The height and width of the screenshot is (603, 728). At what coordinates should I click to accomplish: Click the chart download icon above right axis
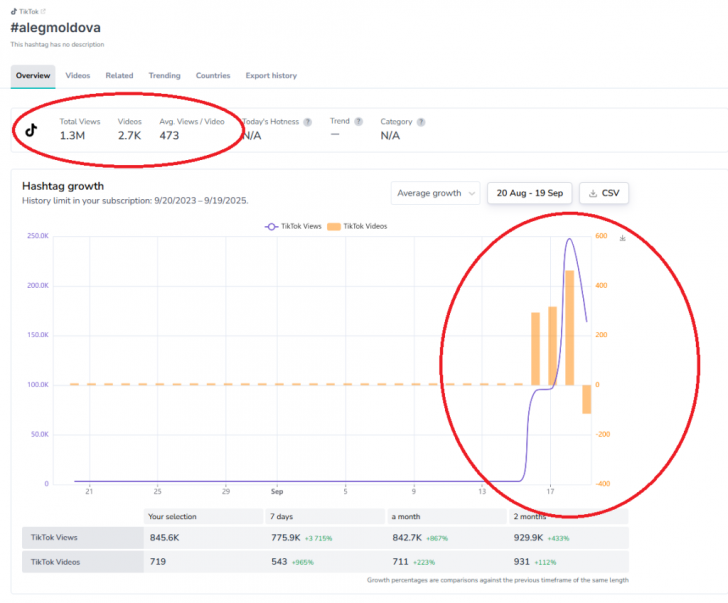[x=623, y=238]
